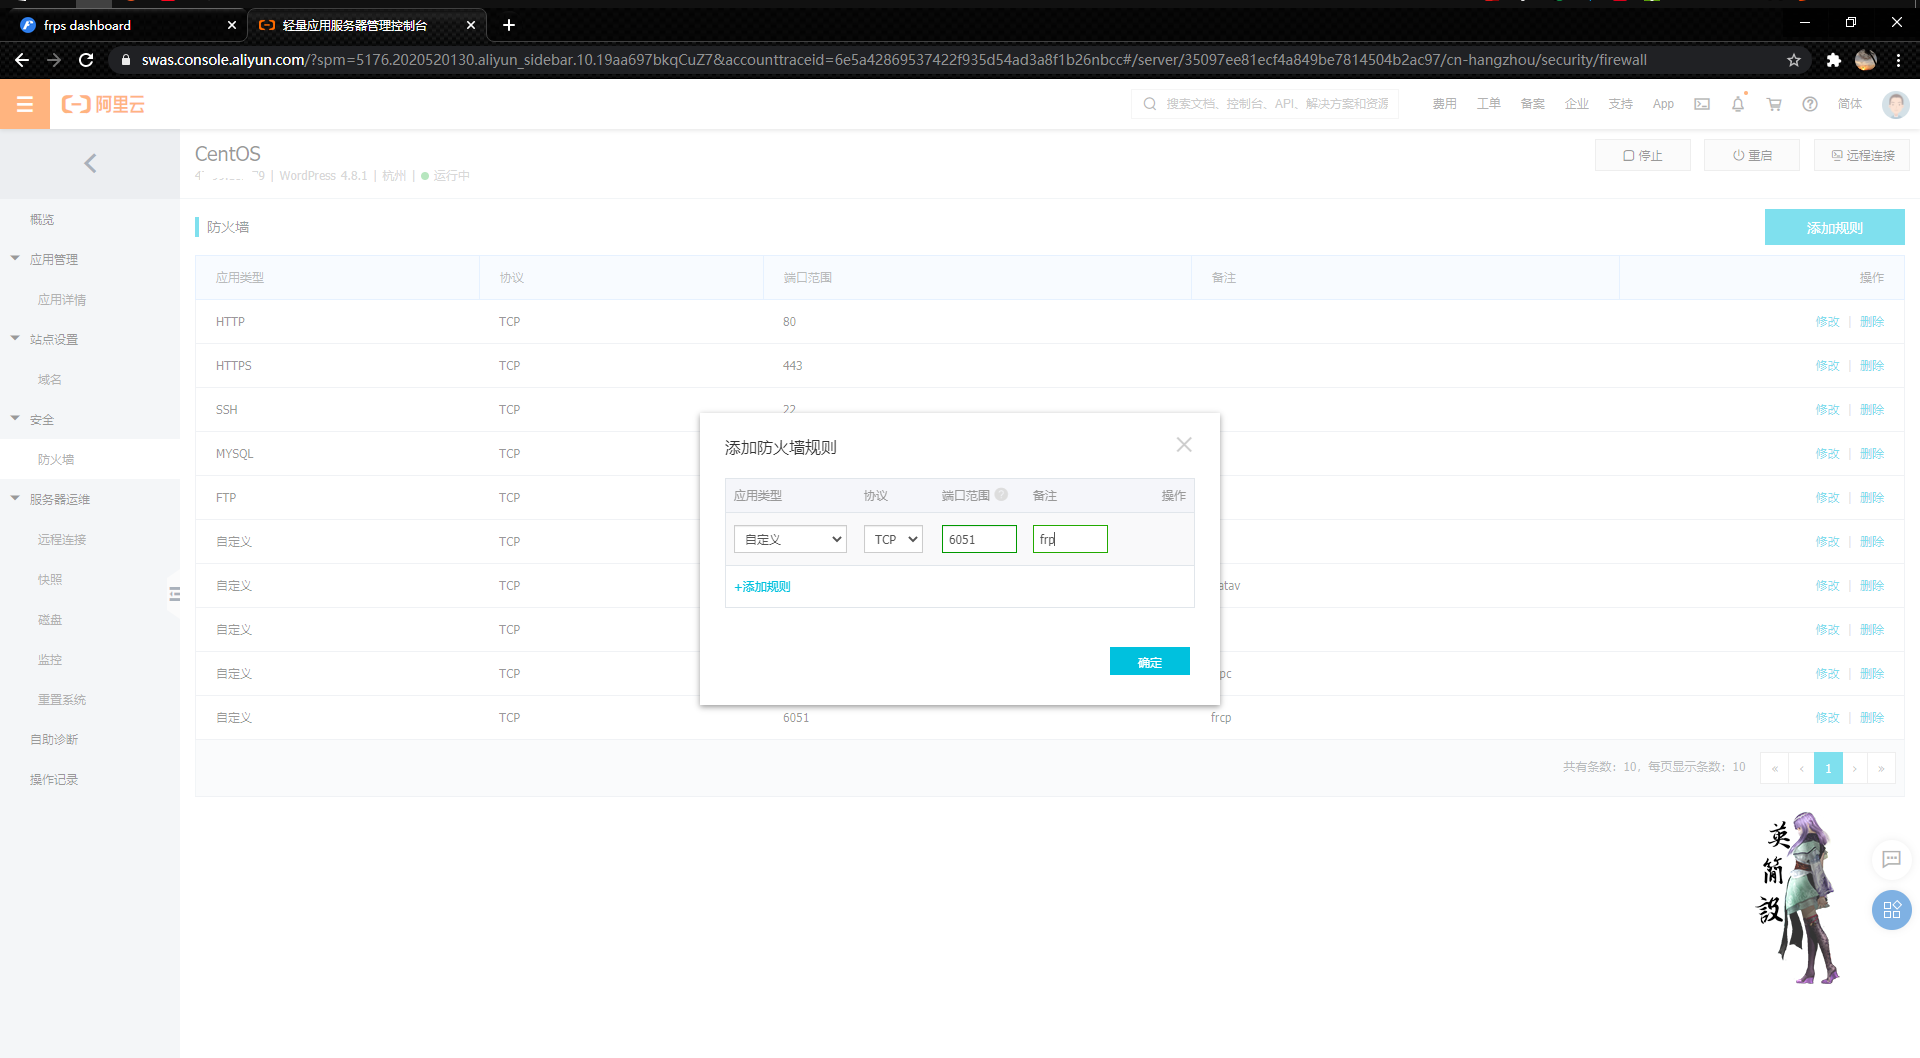The height and width of the screenshot is (1058, 1920).
Task: Click the port range input field
Action: click(x=978, y=539)
